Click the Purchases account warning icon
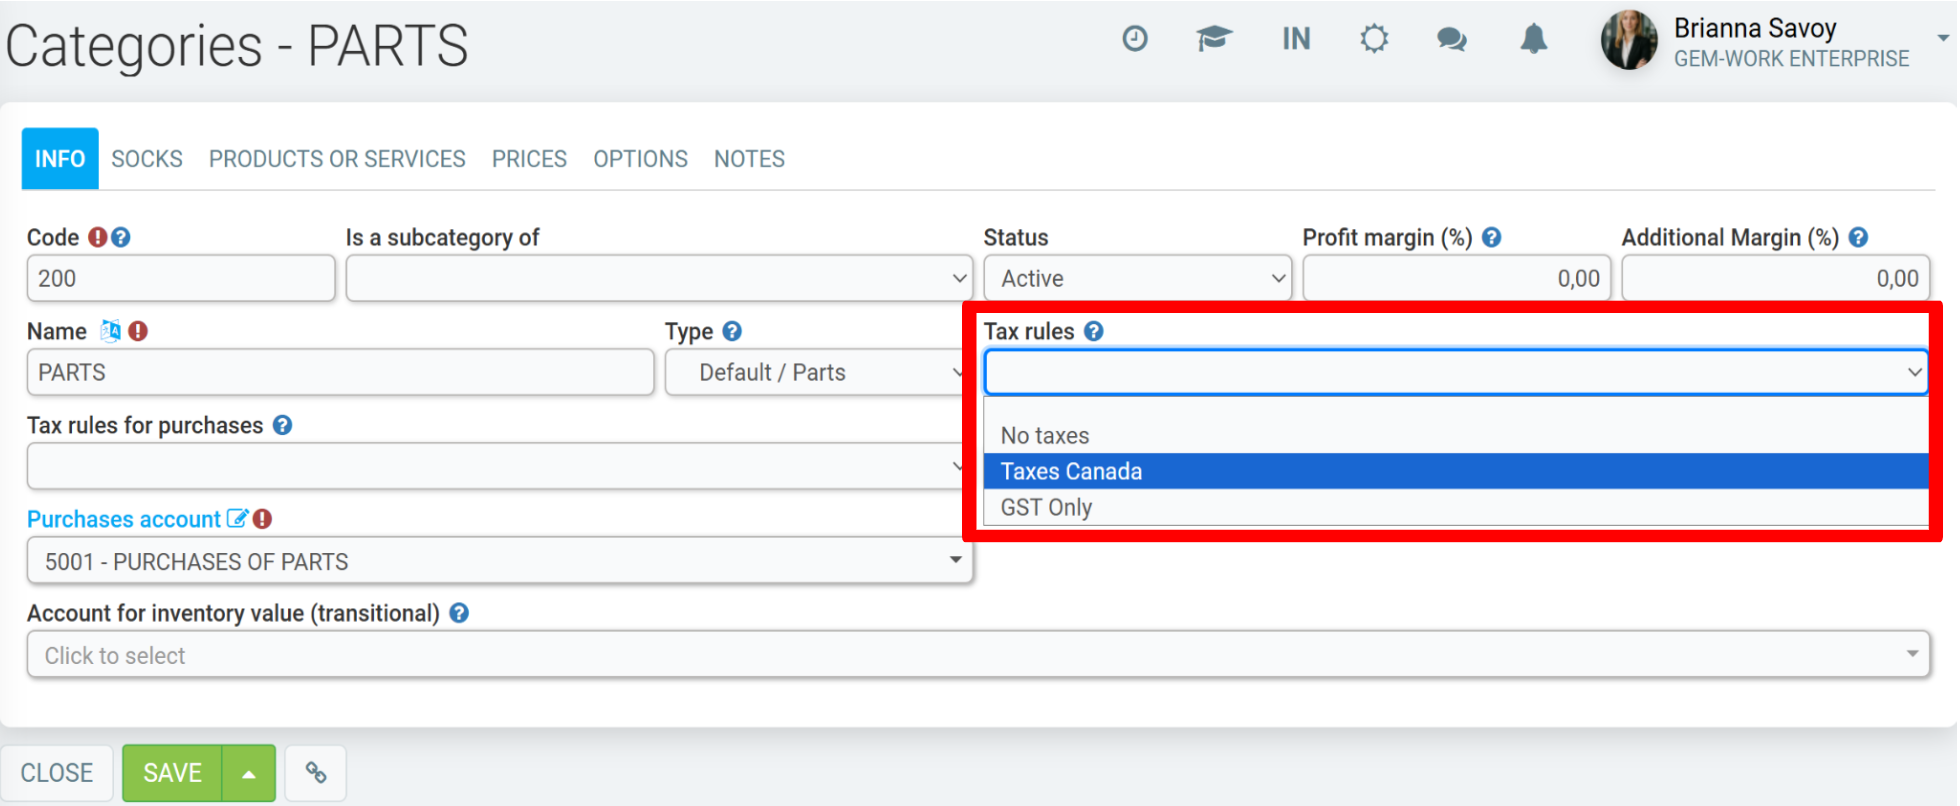This screenshot has height=806, width=1960. [262, 519]
